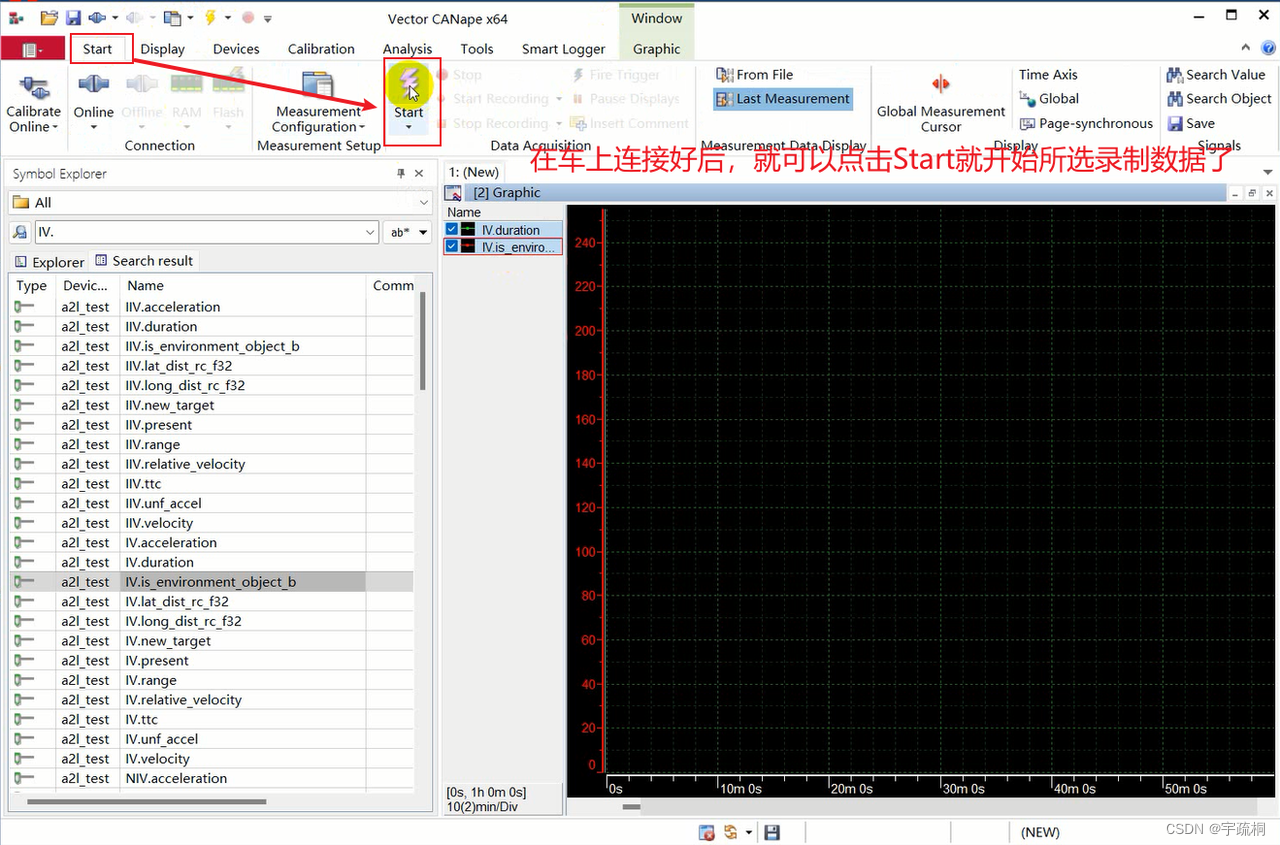Sort by the Name column header
The width and height of the screenshot is (1280, 845).
(244, 286)
